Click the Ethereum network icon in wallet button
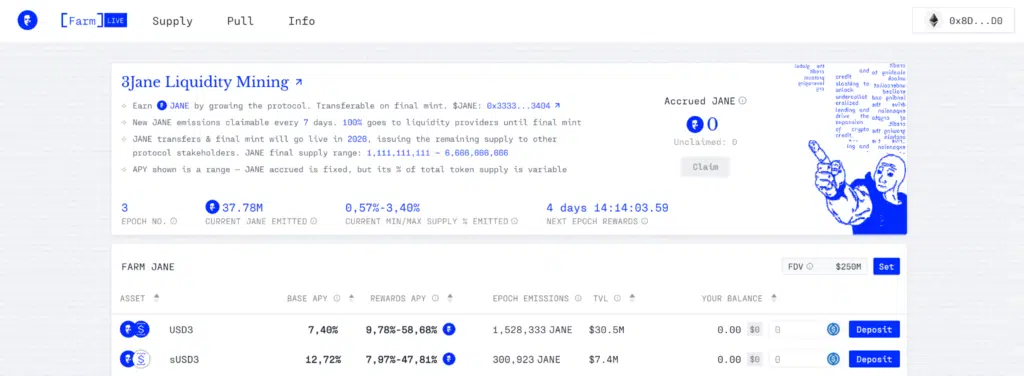Image resolution: width=1024 pixels, height=376 pixels. [x=933, y=21]
